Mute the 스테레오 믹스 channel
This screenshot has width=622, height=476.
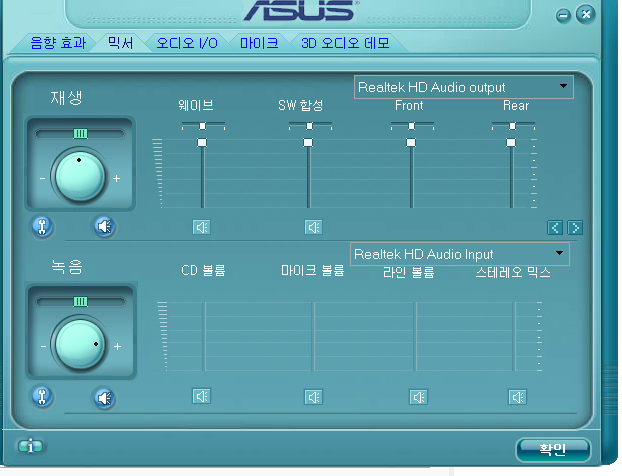pos(518,397)
